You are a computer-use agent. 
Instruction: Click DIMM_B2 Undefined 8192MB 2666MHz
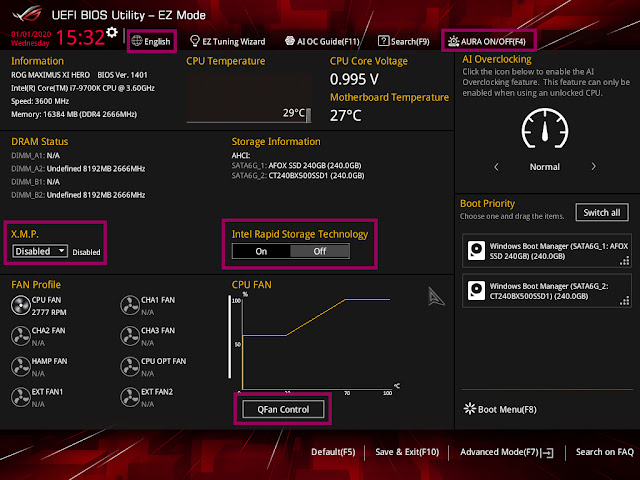[78, 195]
